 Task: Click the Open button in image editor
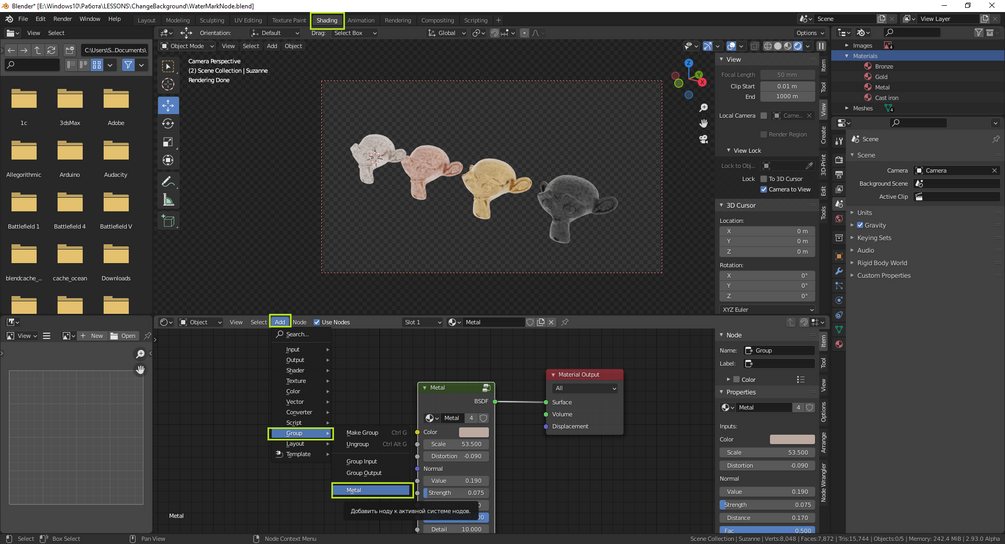(x=124, y=336)
